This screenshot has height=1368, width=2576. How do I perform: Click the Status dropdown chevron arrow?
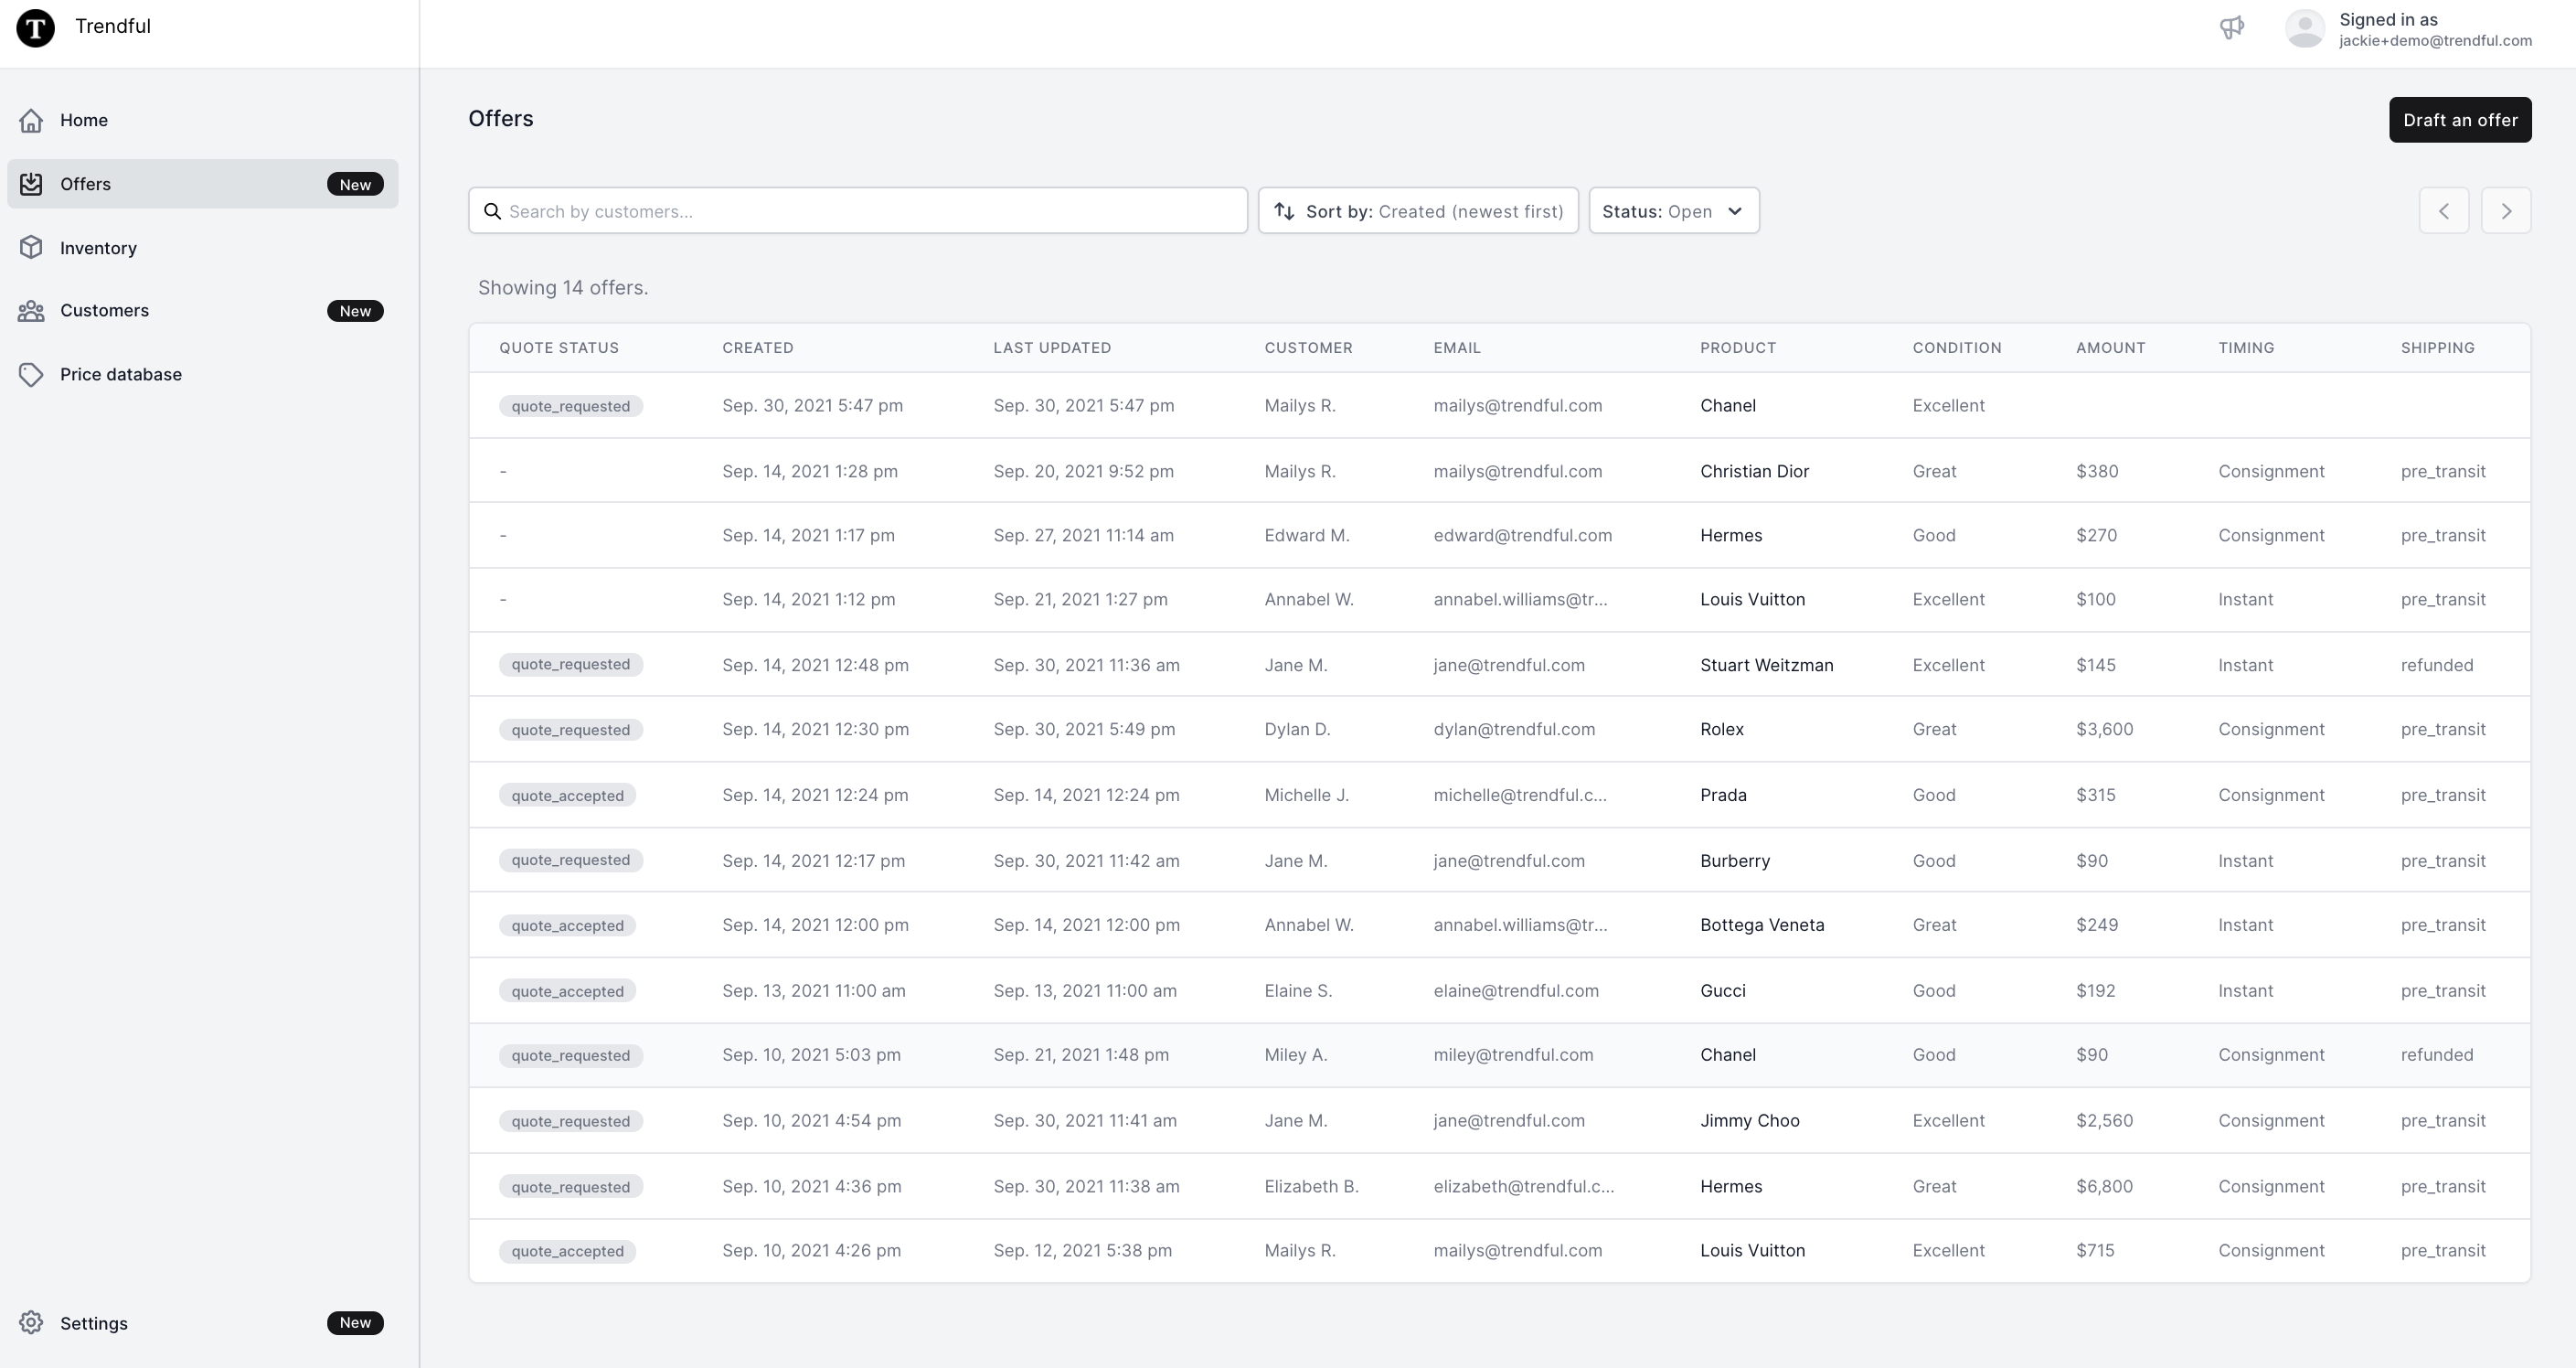(1735, 211)
